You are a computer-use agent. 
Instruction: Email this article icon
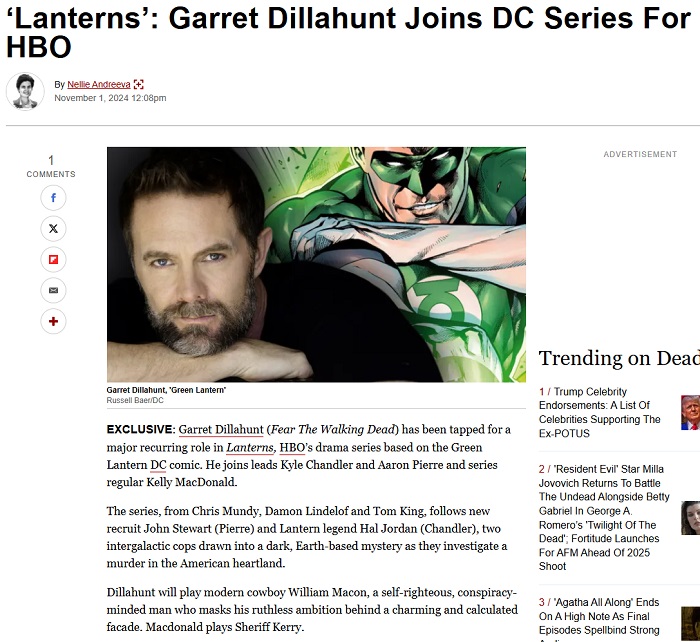[x=53, y=290]
